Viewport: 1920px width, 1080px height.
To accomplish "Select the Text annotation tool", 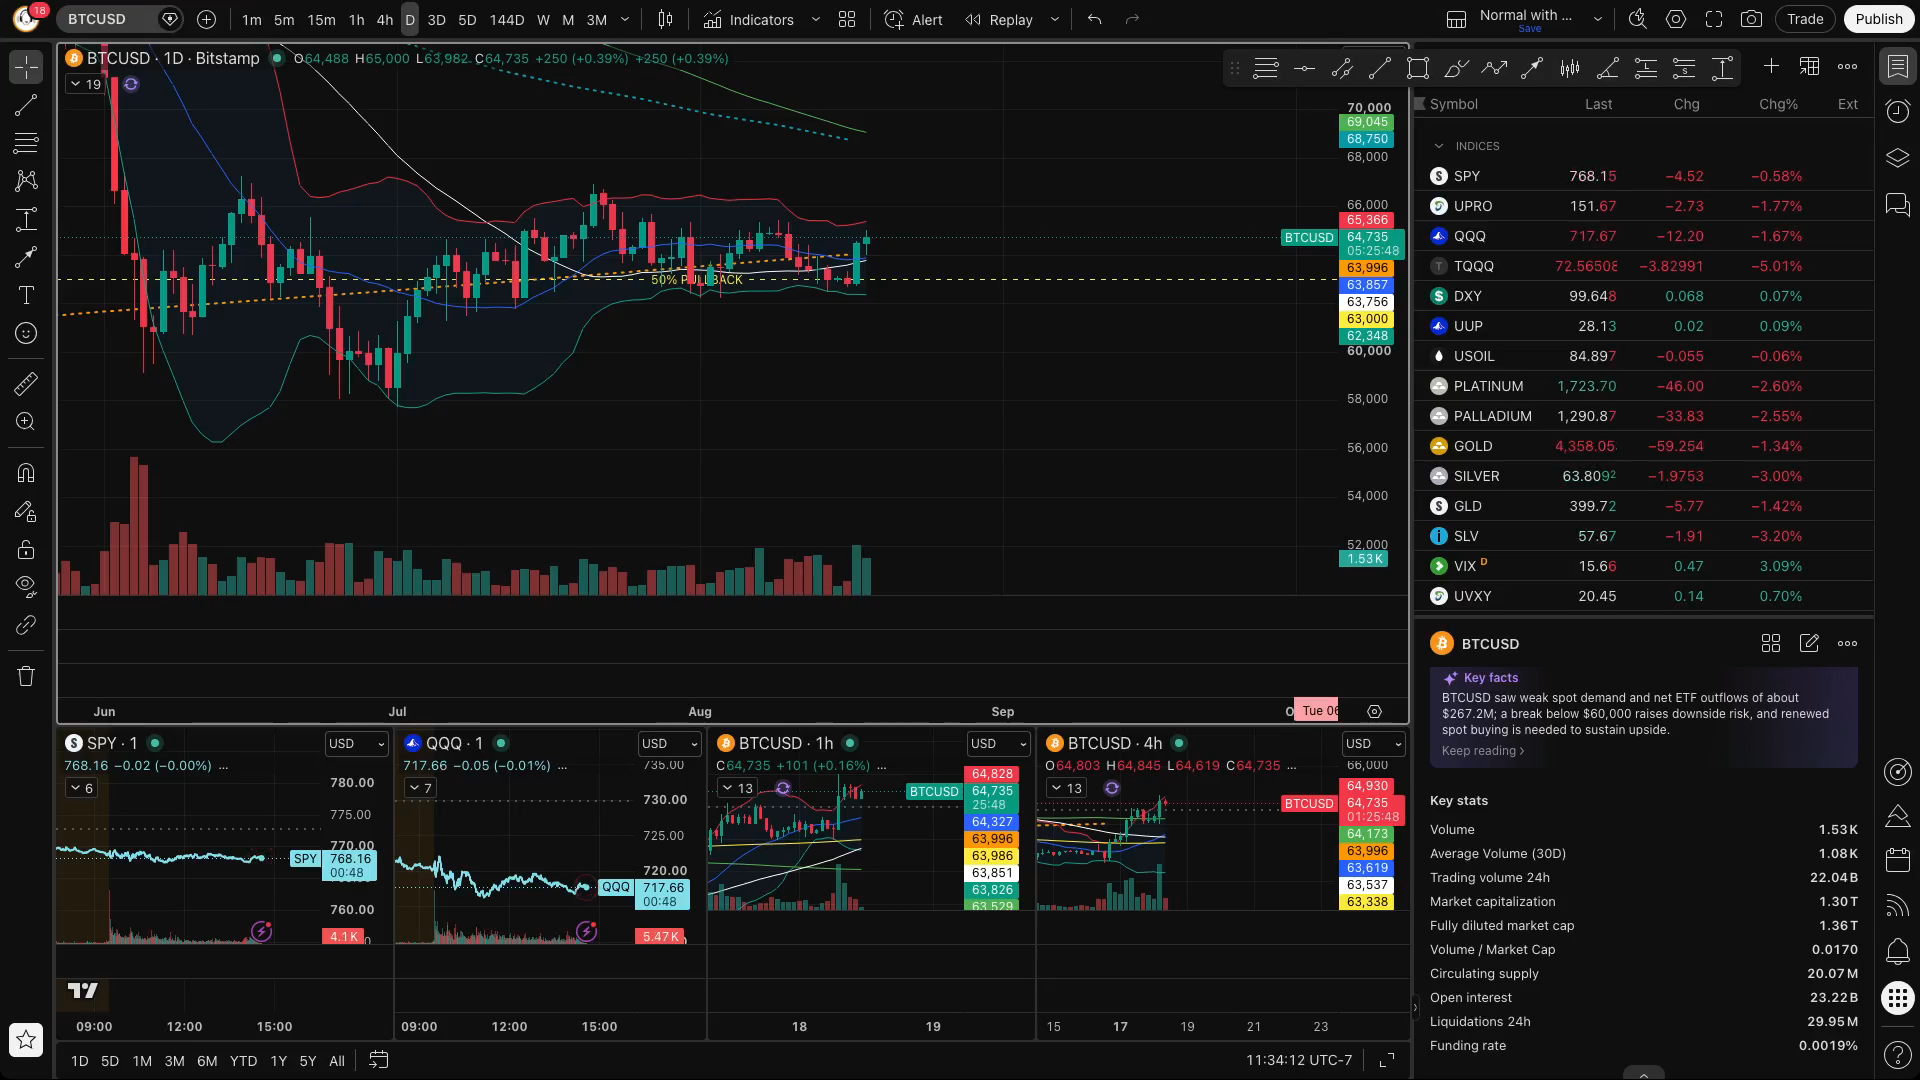I will point(26,295).
